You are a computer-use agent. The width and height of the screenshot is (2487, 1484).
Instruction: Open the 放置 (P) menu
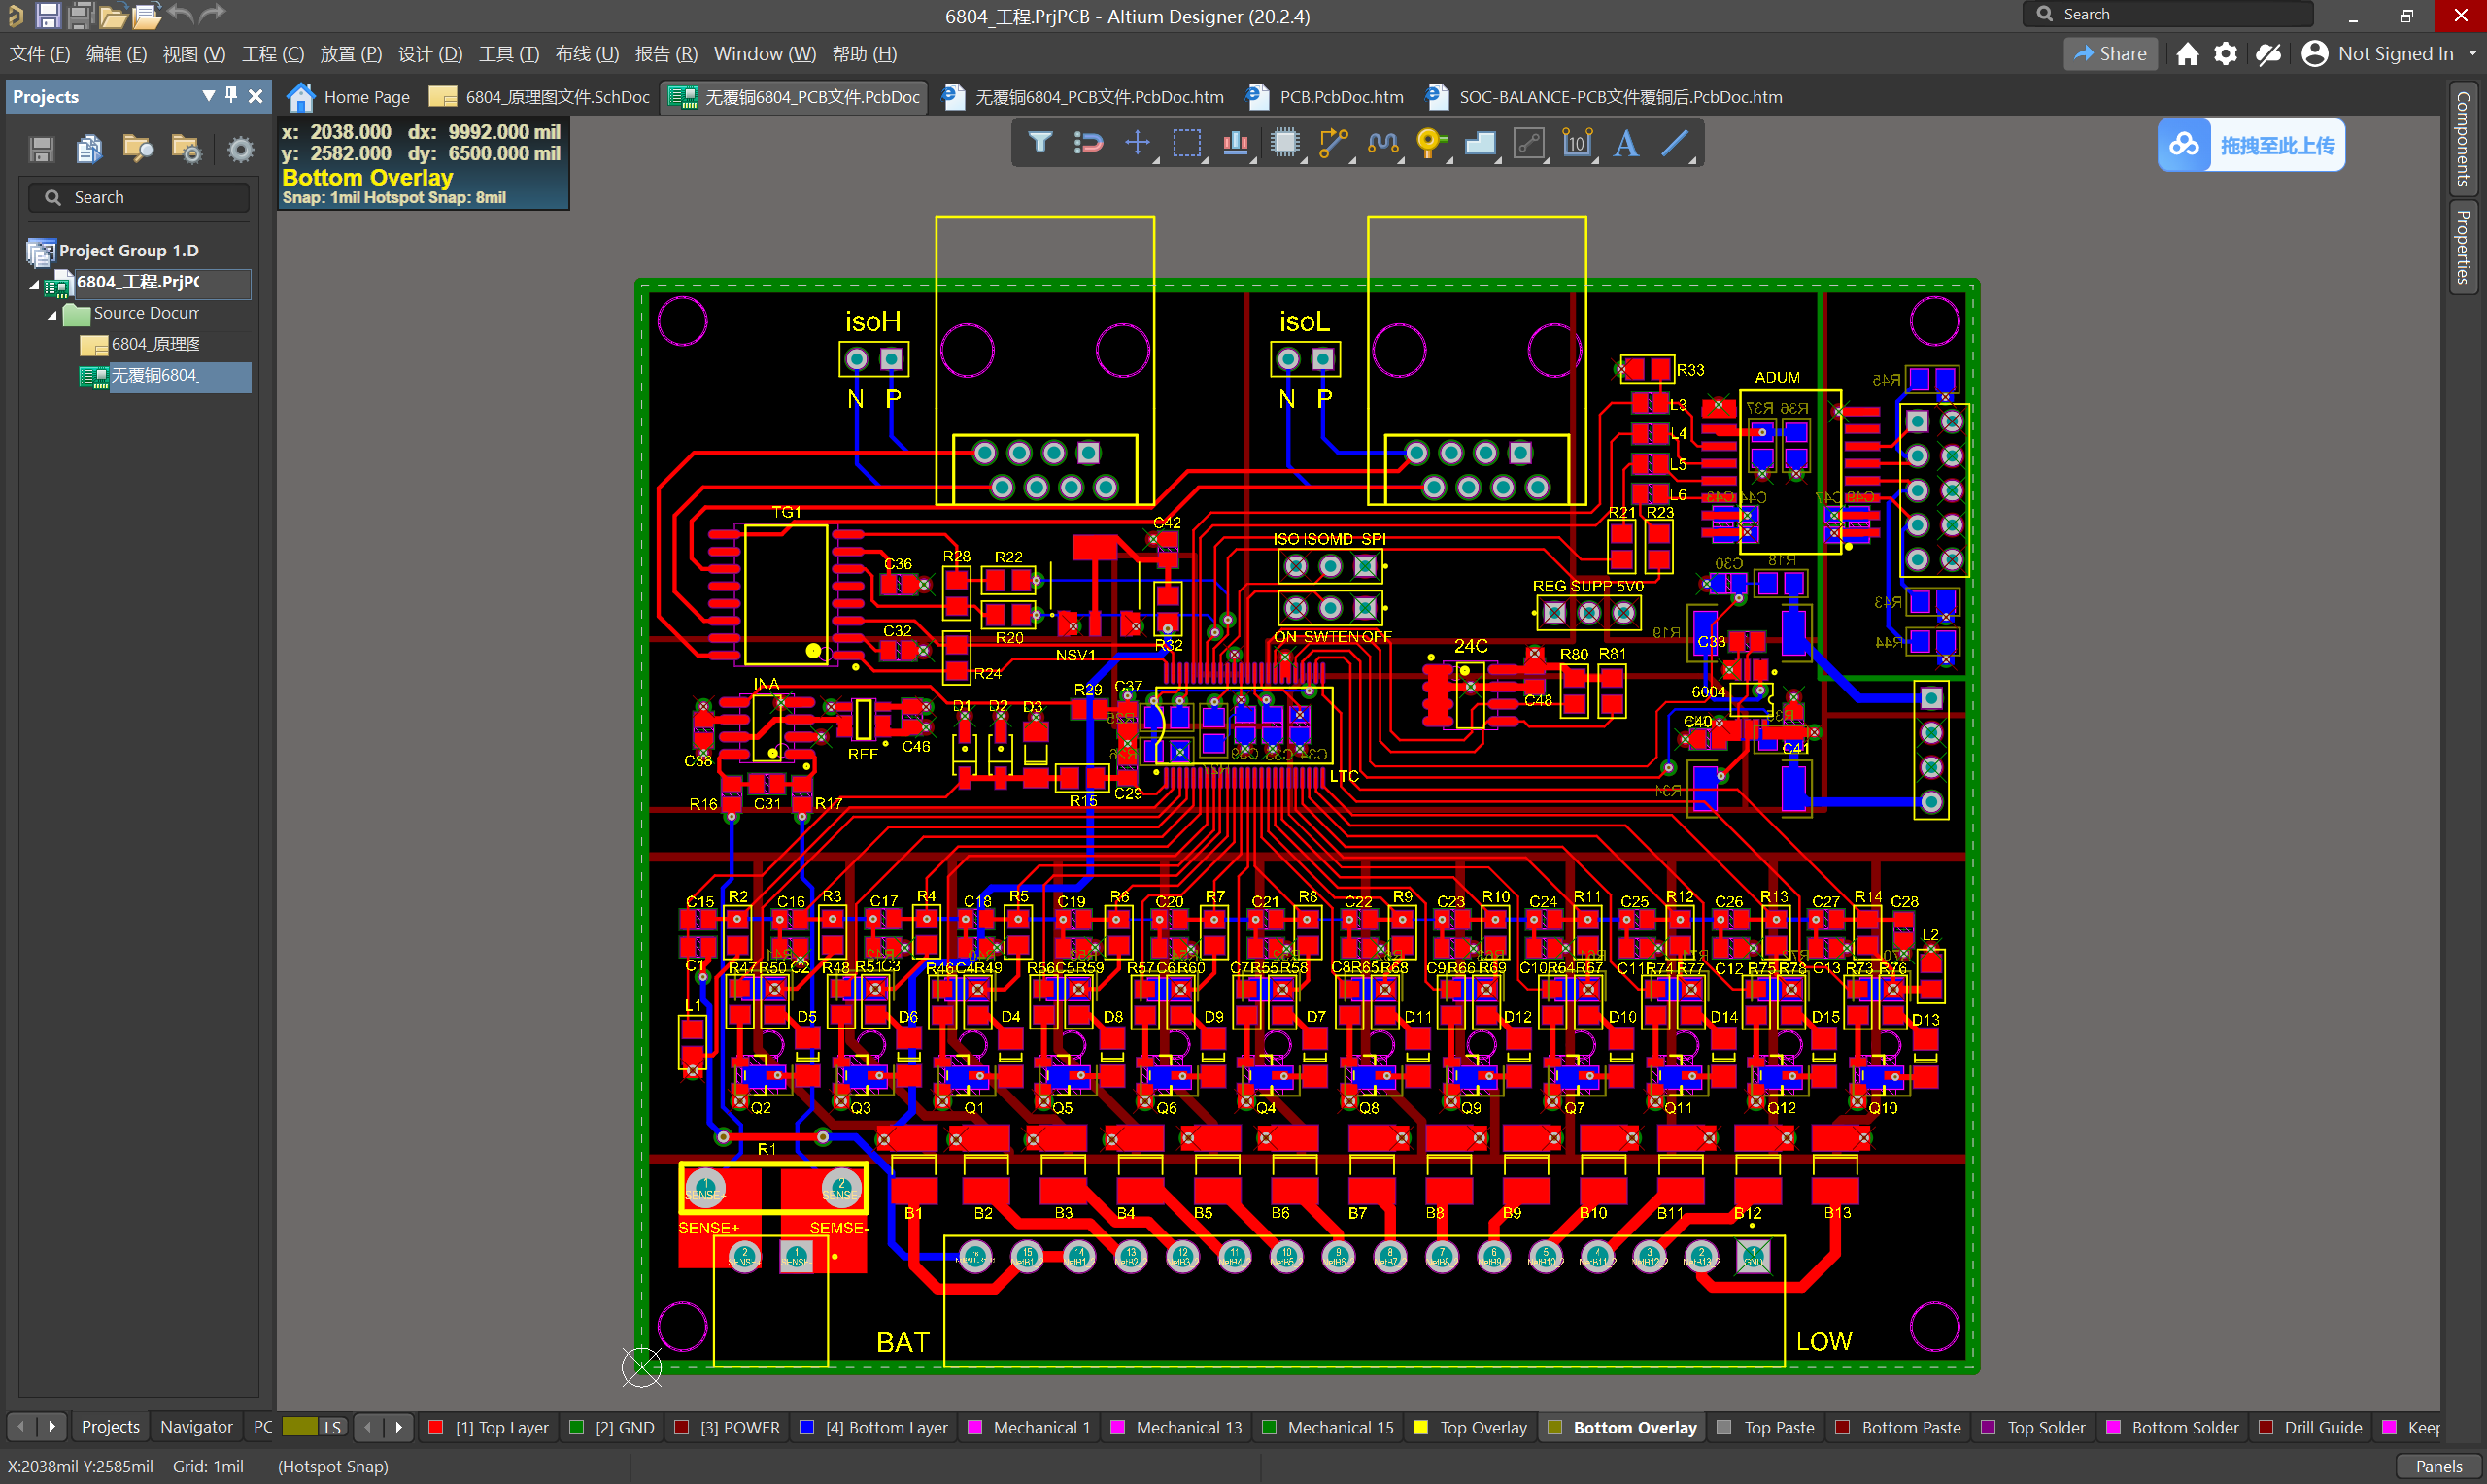(x=350, y=54)
